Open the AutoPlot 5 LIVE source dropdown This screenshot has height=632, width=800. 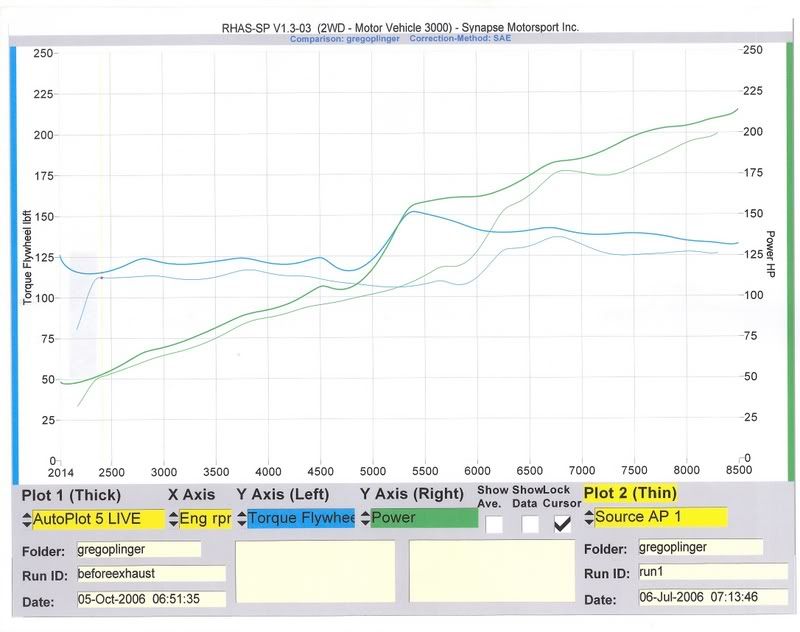98,519
